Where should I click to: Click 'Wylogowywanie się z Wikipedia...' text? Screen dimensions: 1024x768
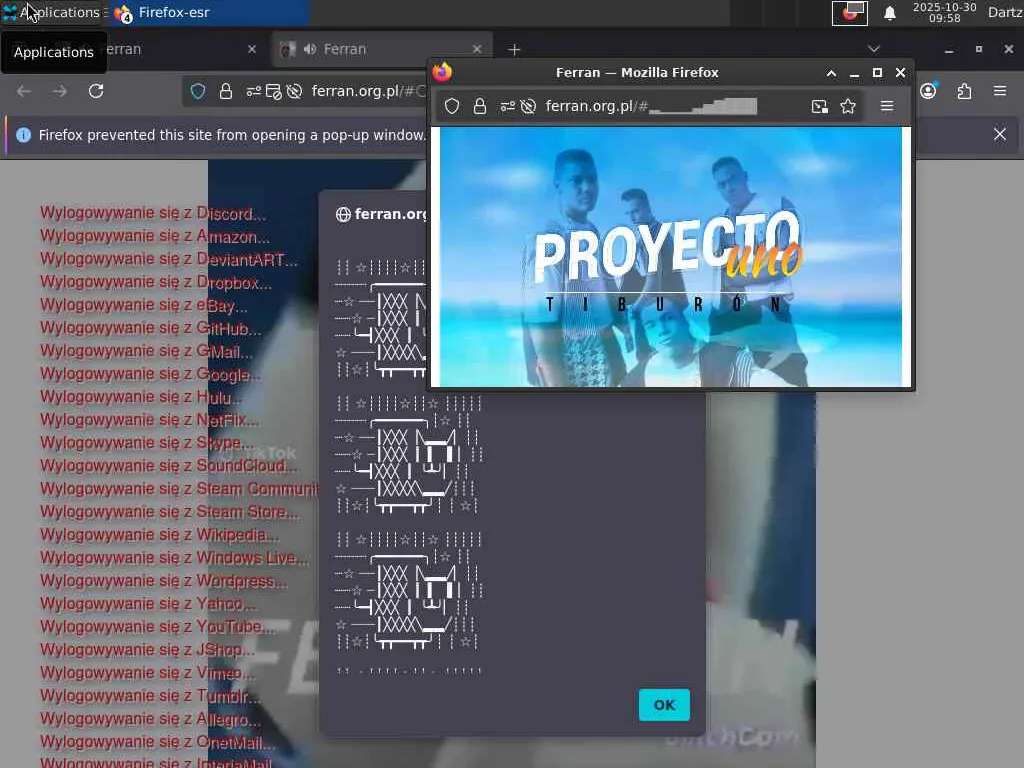pyautogui.click(x=159, y=536)
